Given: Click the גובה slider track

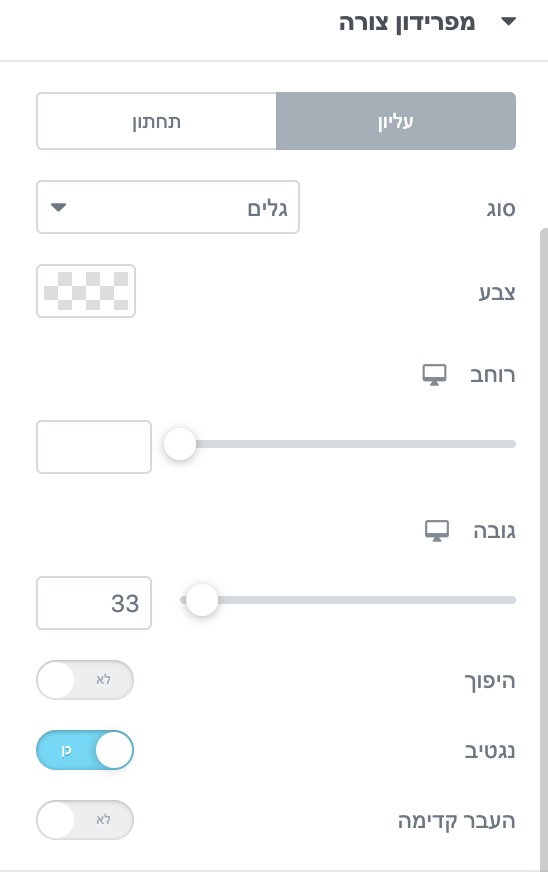Looking at the screenshot, I should point(348,600).
